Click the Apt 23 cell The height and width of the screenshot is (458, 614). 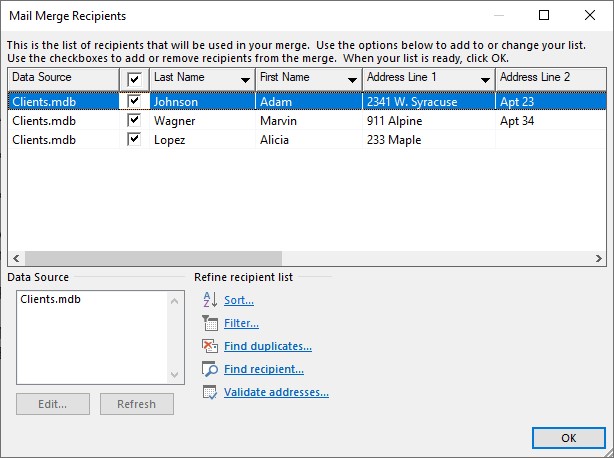point(551,101)
